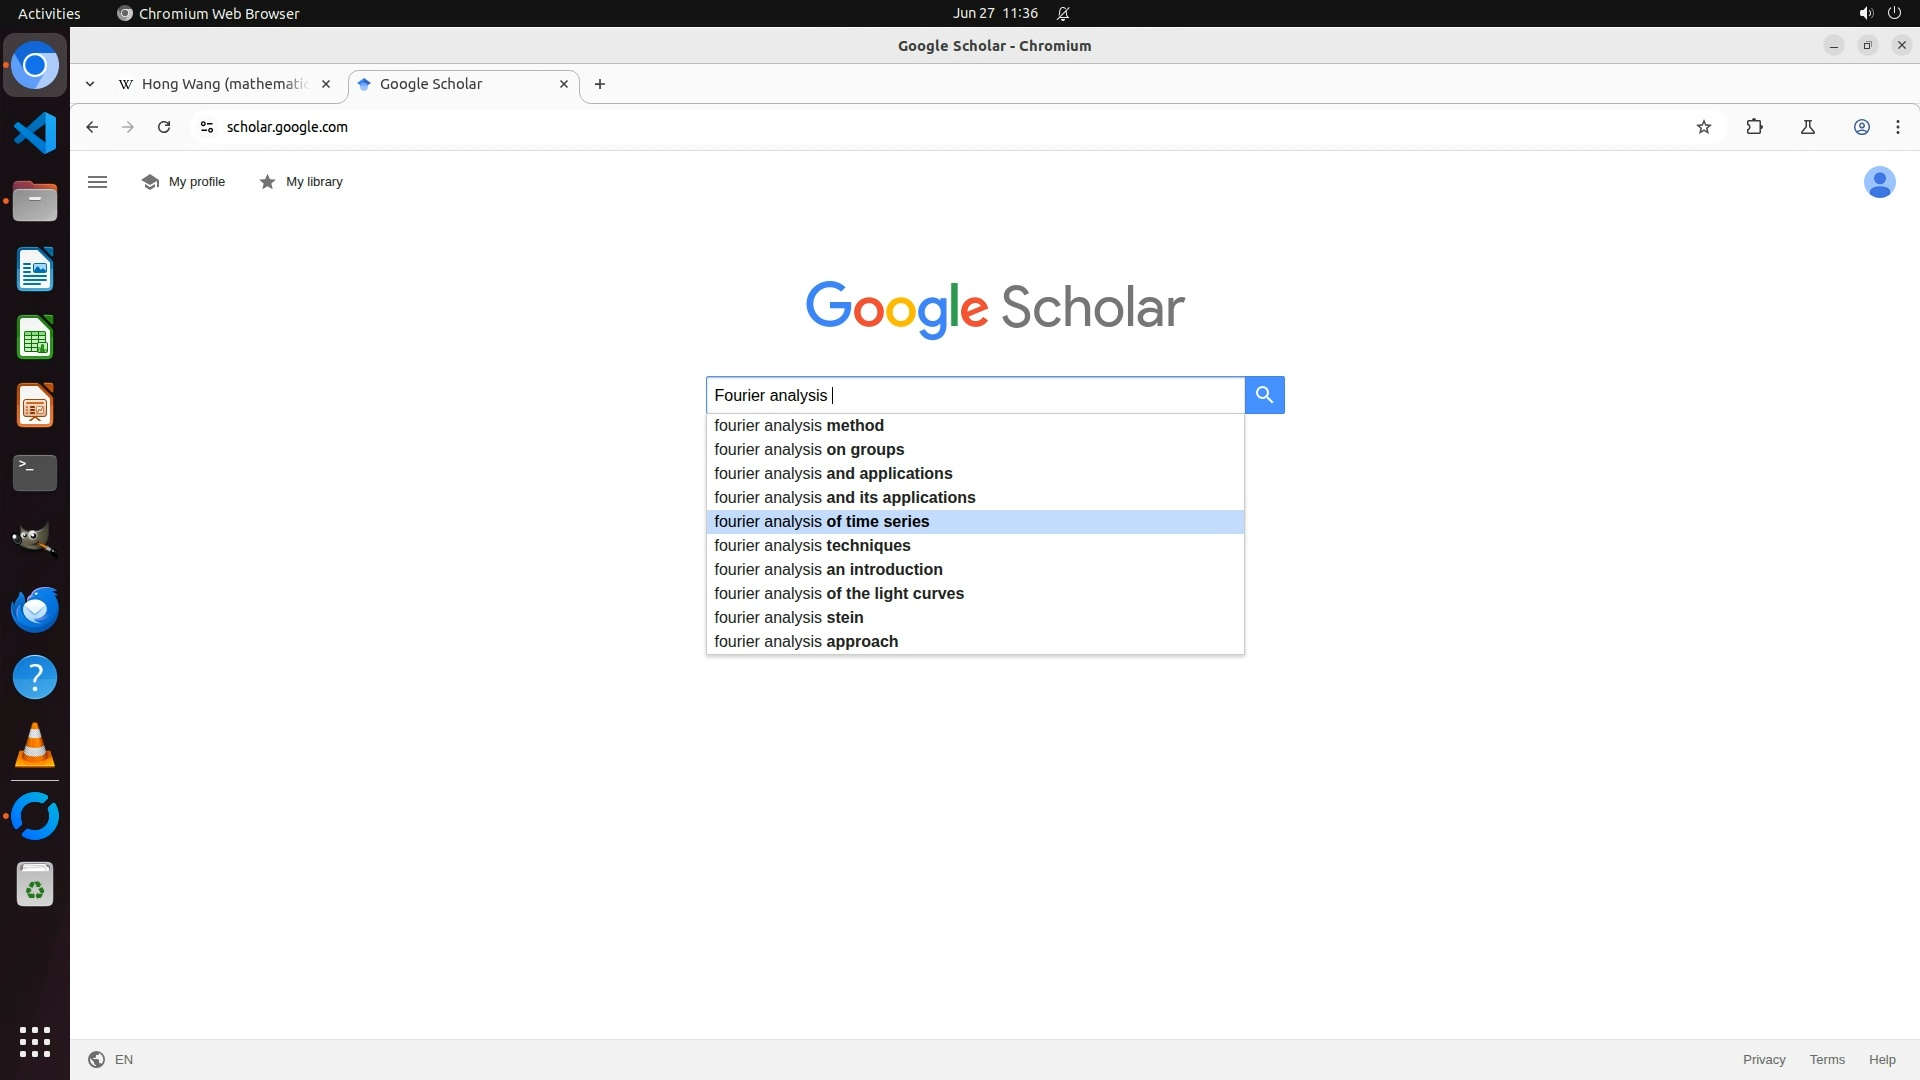Image resolution: width=1920 pixels, height=1080 pixels.
Task: Launch Visual Studio Code from dock
Action: [35, 133]
